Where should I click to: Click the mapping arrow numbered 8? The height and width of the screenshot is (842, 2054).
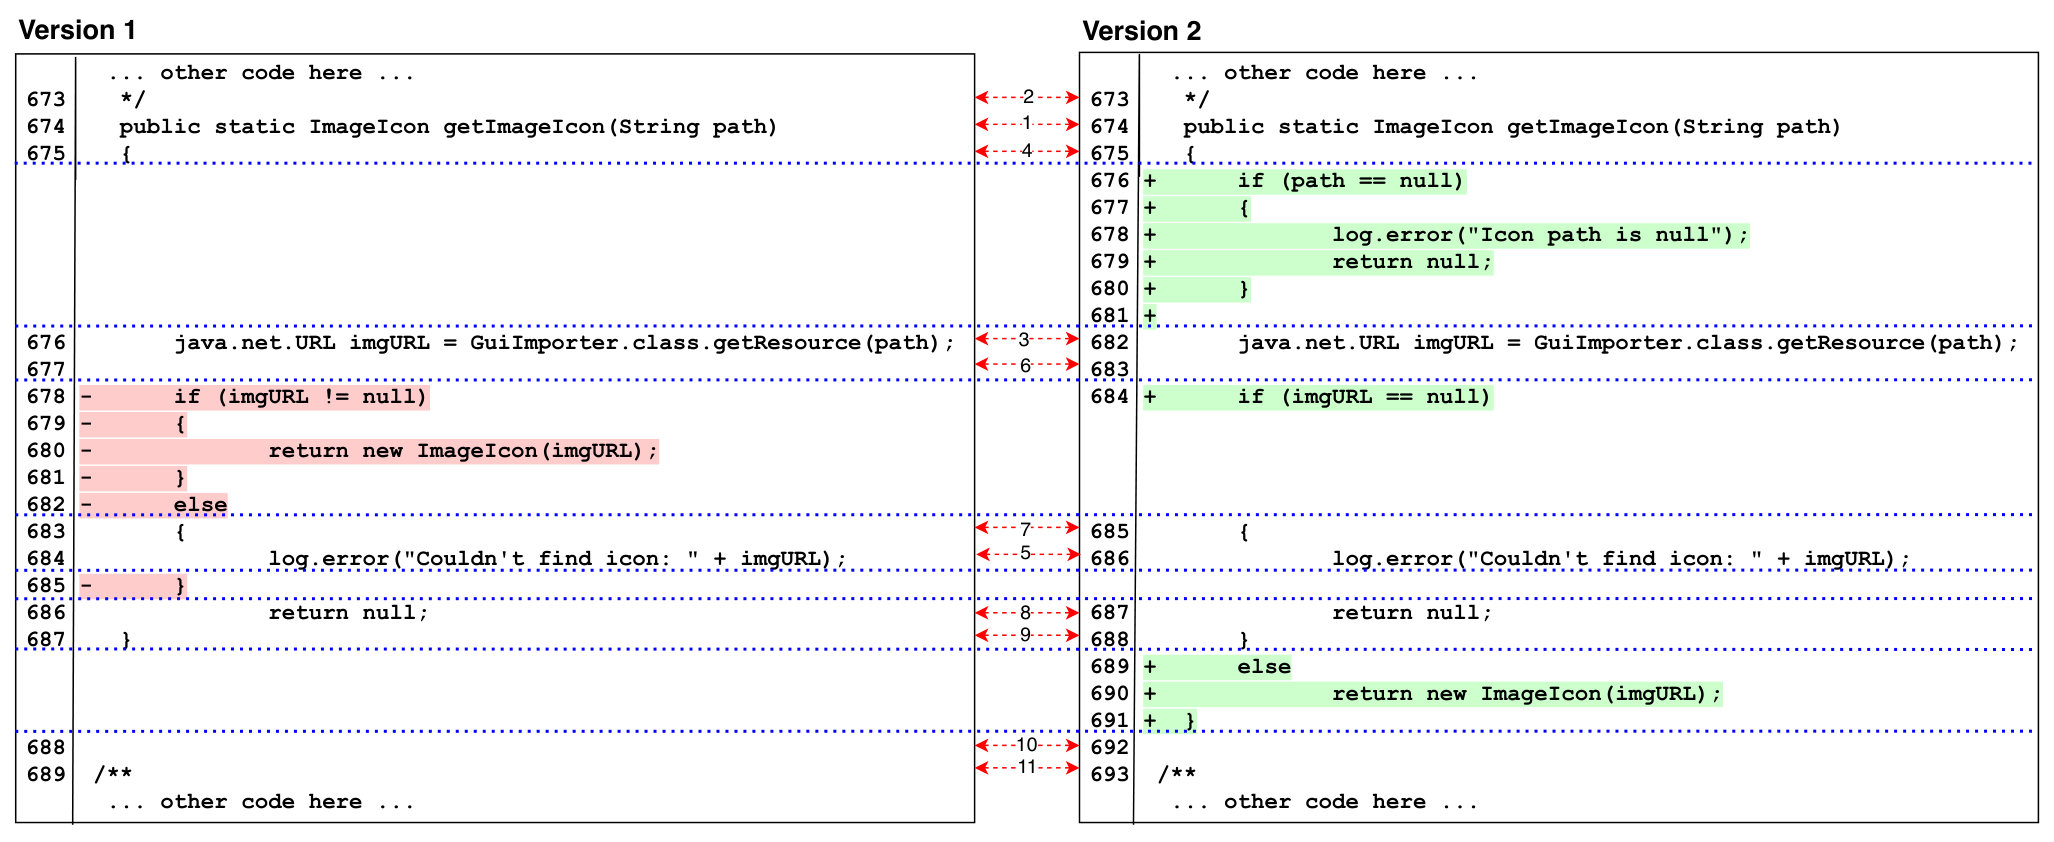point(1027,612)
